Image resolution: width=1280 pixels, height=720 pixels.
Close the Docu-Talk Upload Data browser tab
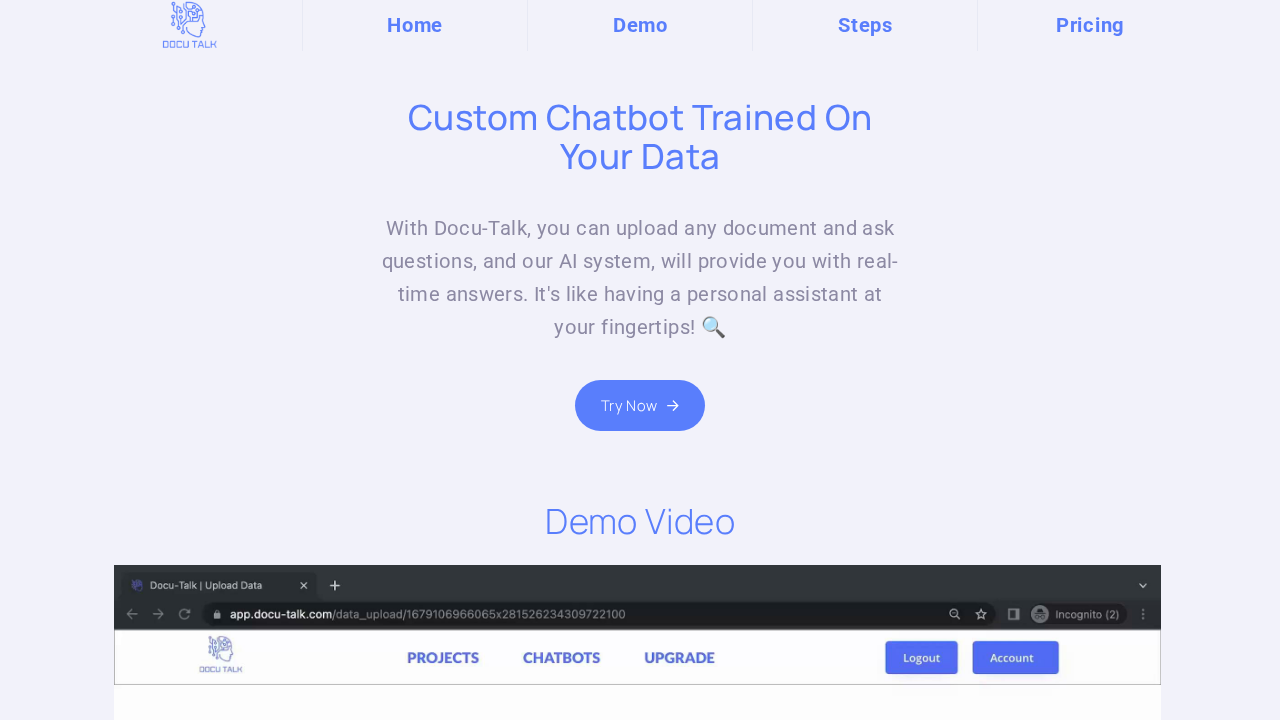304,586
